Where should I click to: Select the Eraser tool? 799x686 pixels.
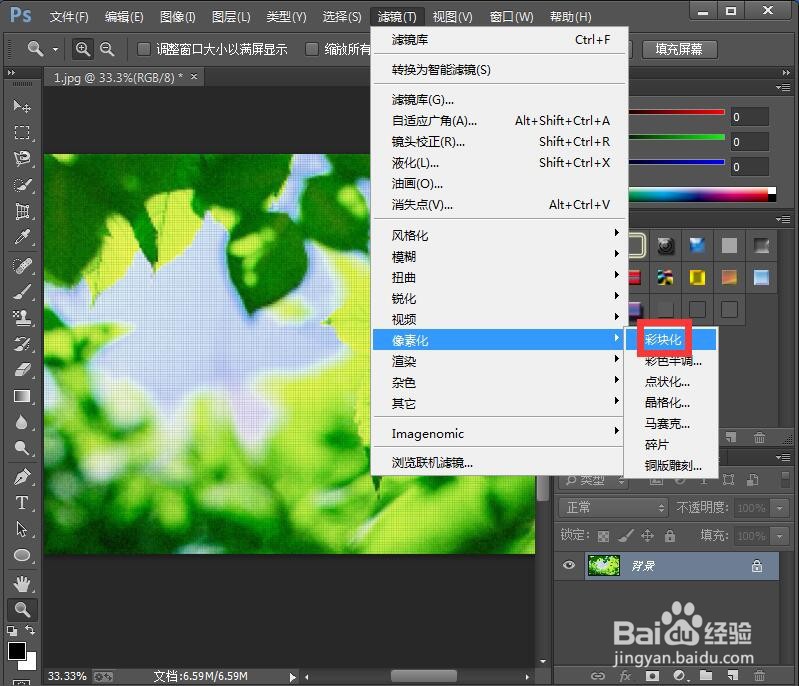[21, 370]
